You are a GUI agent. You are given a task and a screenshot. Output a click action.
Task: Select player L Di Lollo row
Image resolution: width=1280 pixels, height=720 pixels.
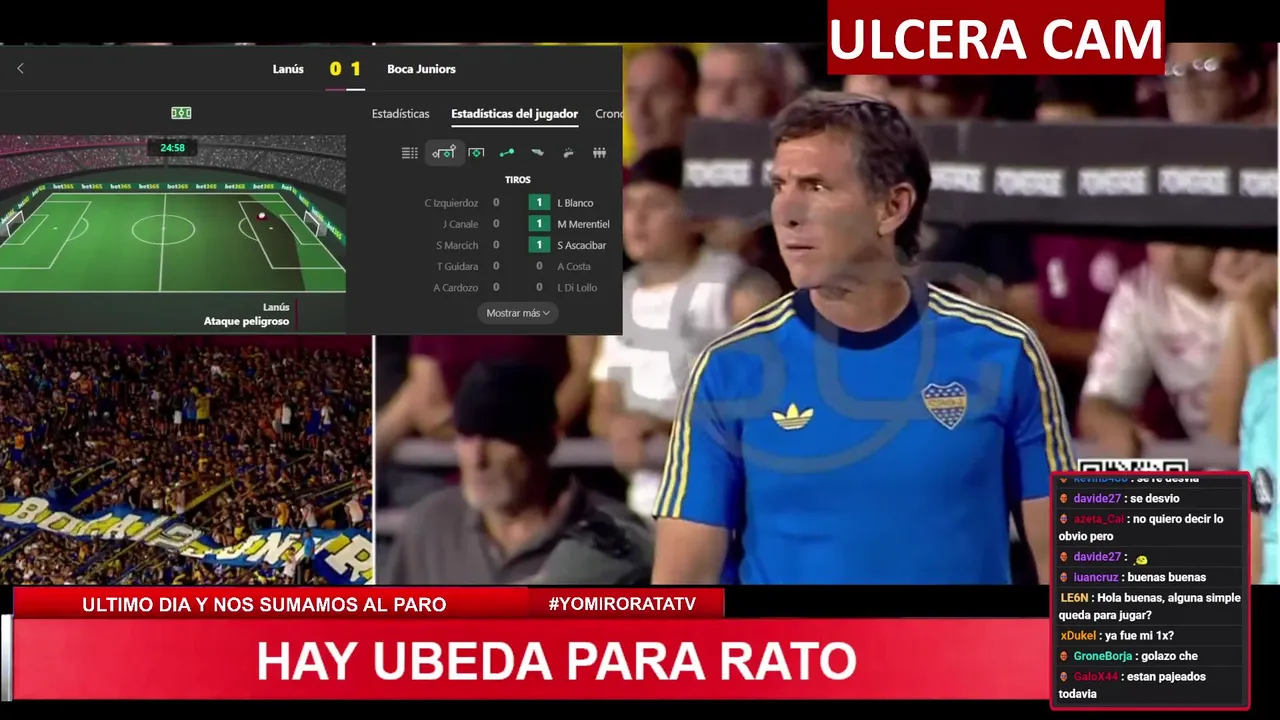click(566, 287)
